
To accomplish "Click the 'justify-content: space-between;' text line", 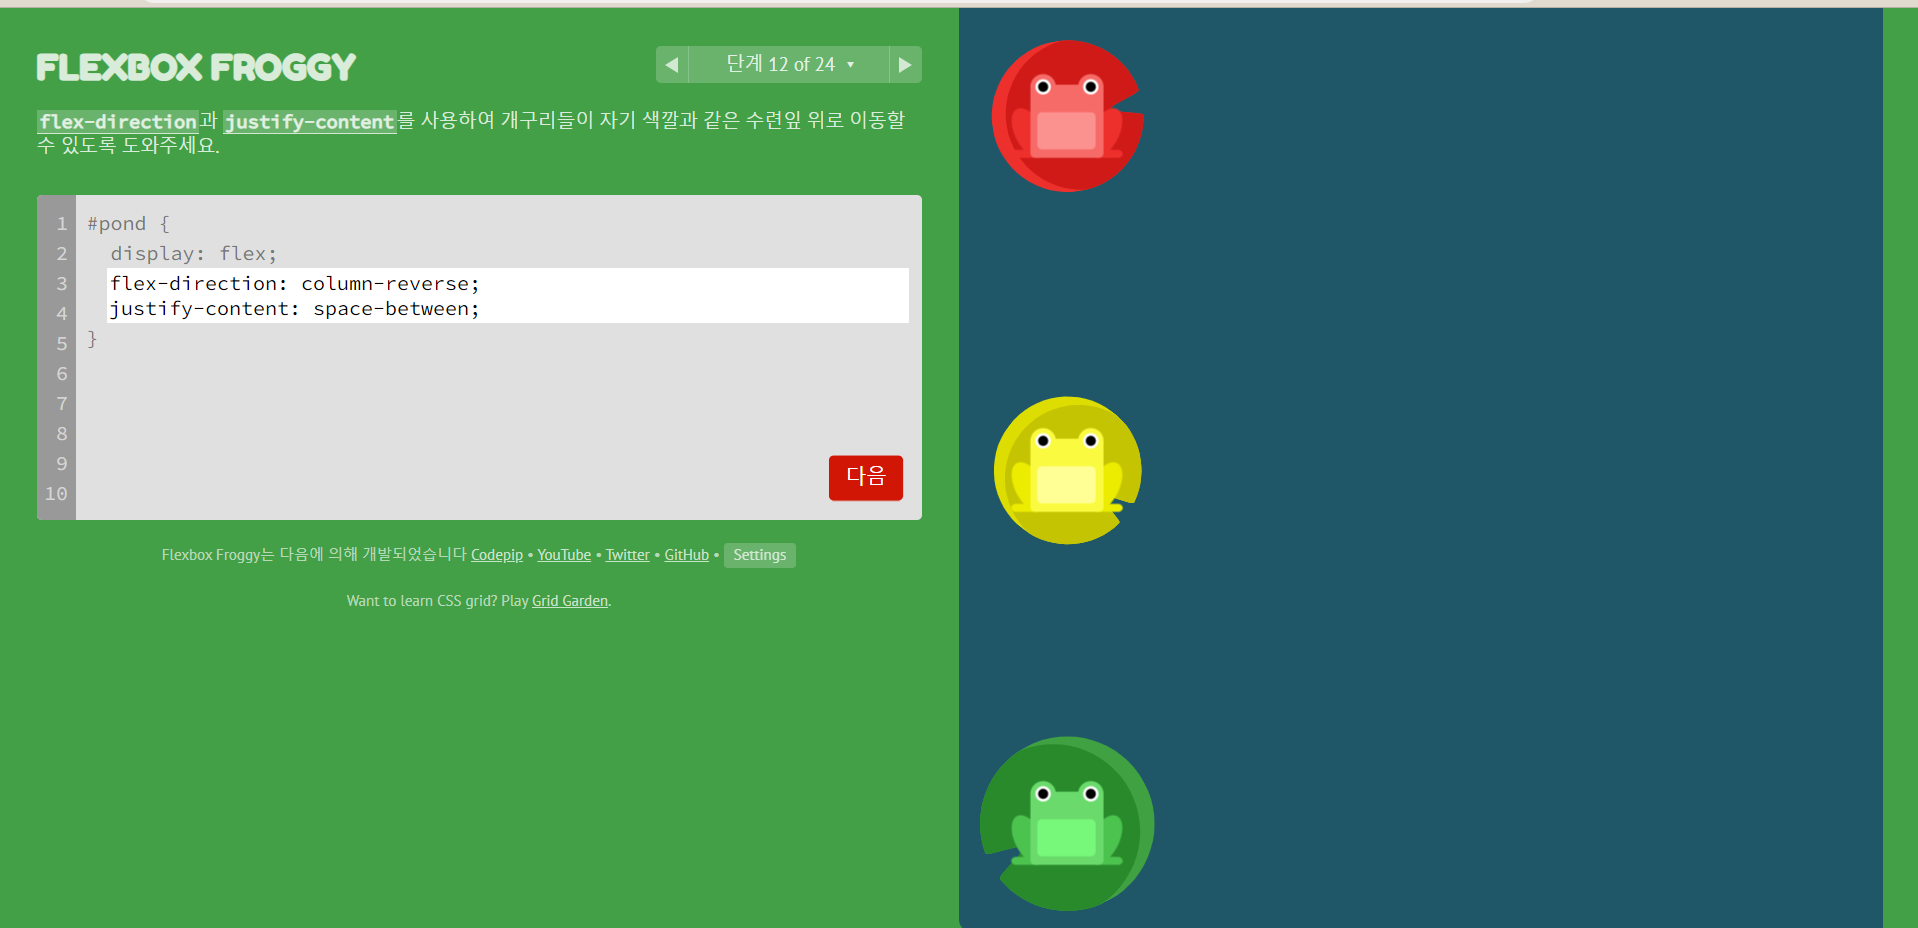I will click(x=295, y=309).
